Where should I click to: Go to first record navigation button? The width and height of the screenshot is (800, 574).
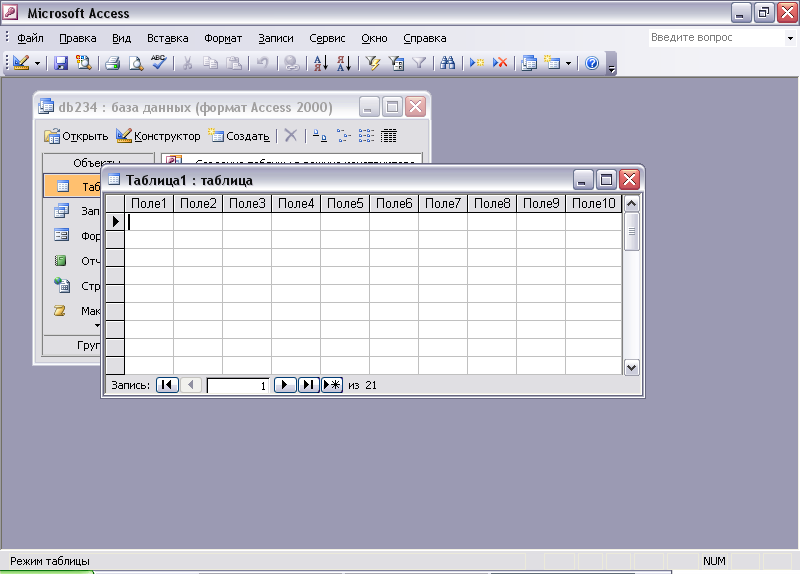[x=167, y=385]
